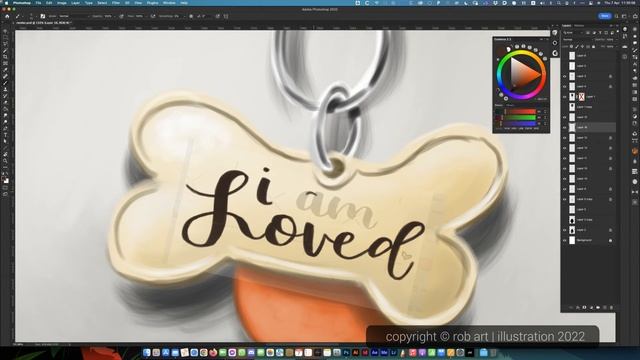Create a new group from Layers panel bottom
This screenshot has height=360, width=640.
click(598, 307)
